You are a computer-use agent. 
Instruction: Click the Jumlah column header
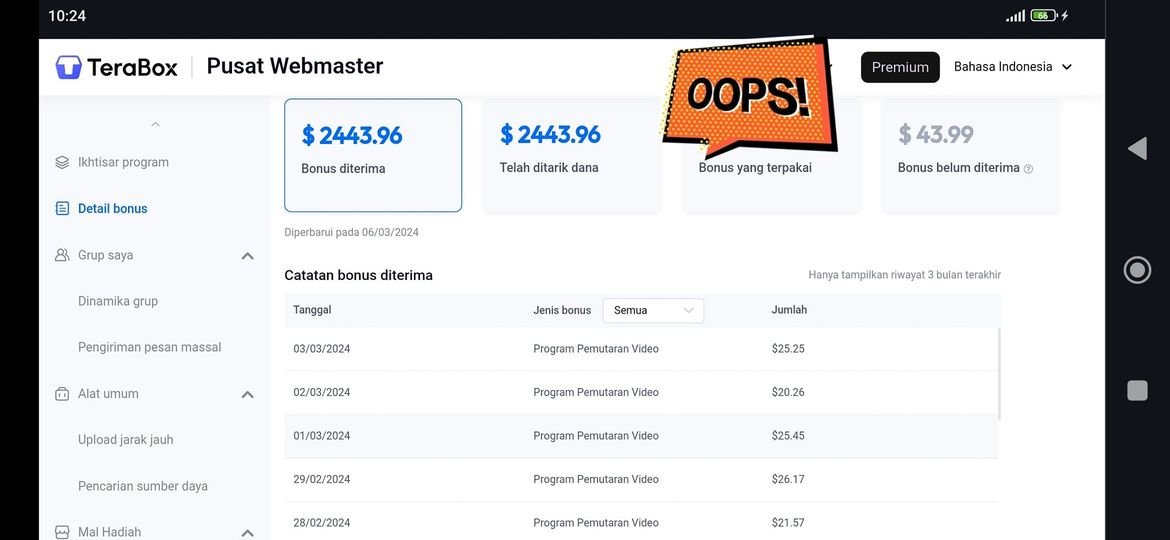point(789,310)
